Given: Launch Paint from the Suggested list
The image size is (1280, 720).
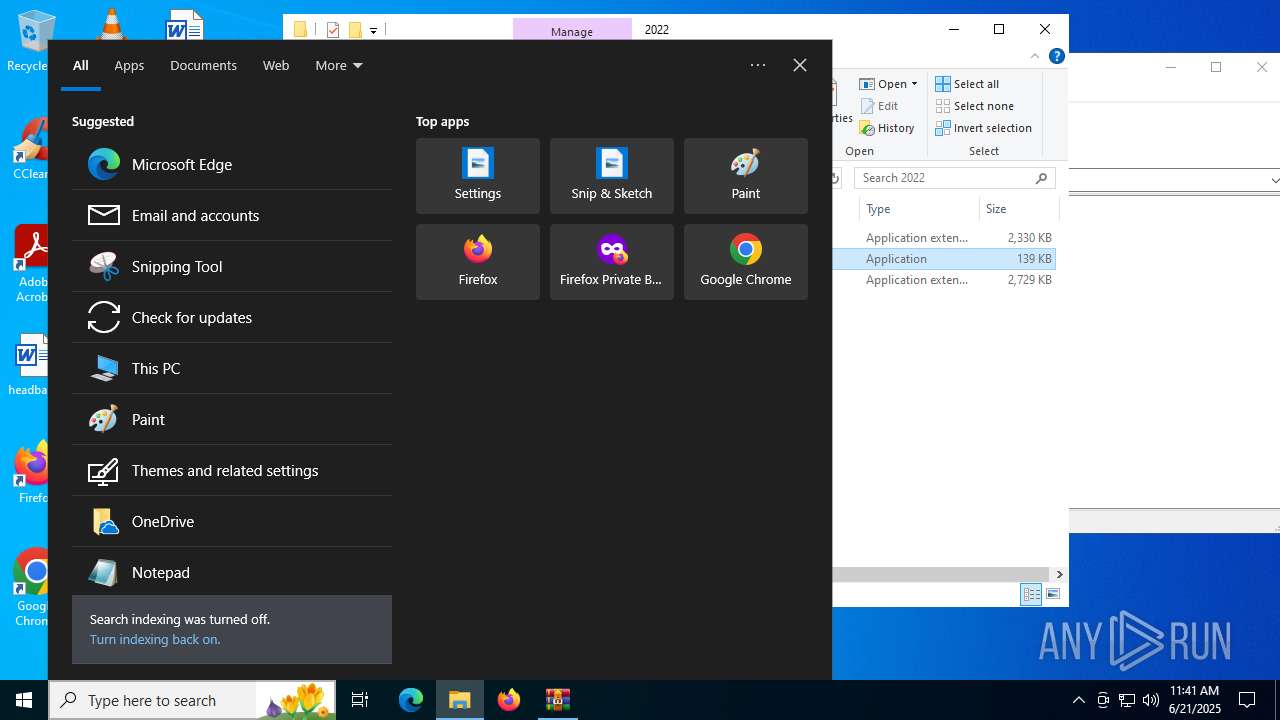Looking at the screenshot, I should (x=232, y=419).
